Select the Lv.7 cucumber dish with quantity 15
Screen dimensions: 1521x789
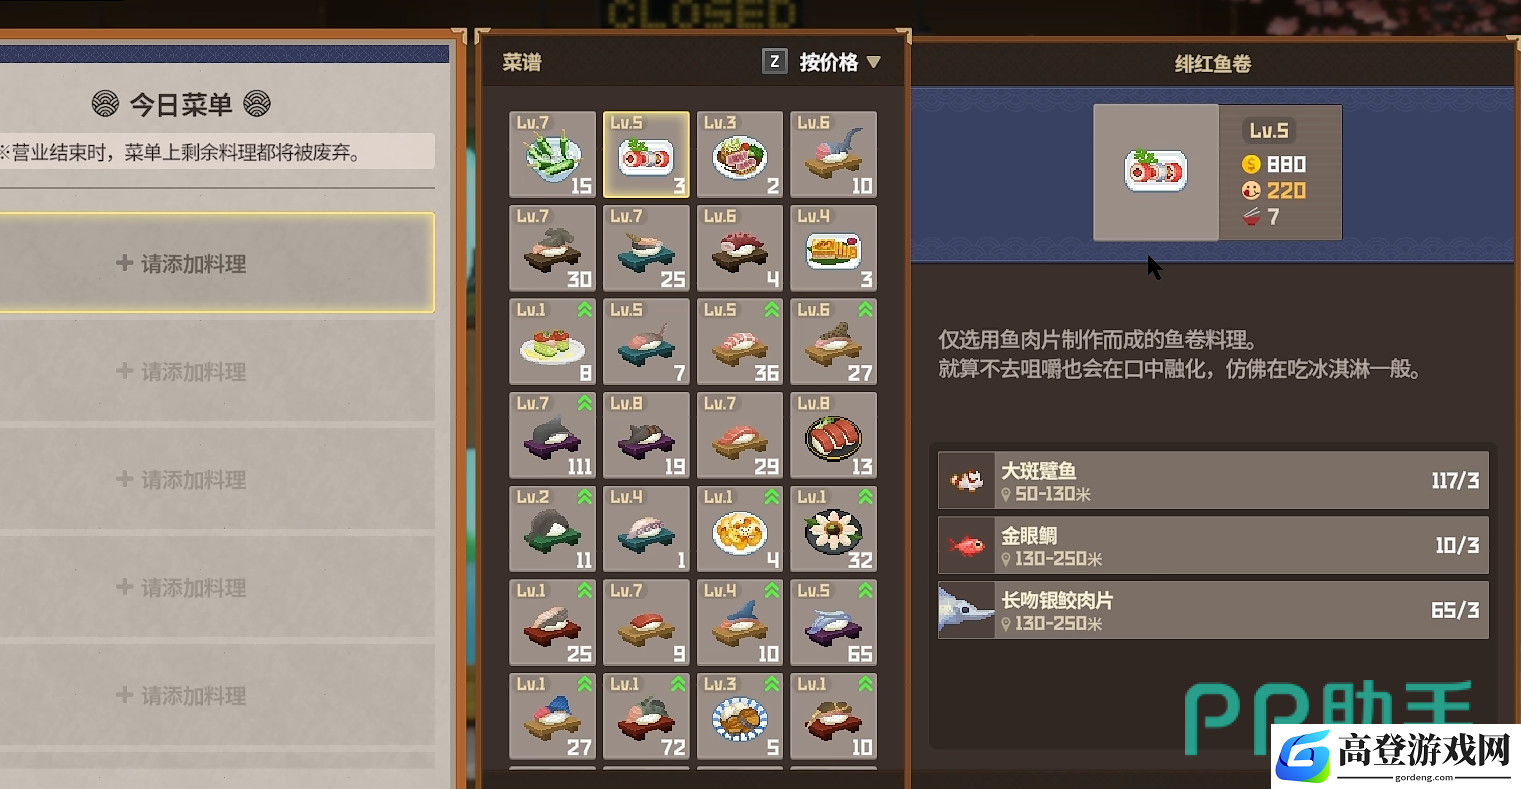tap(552, 154)
